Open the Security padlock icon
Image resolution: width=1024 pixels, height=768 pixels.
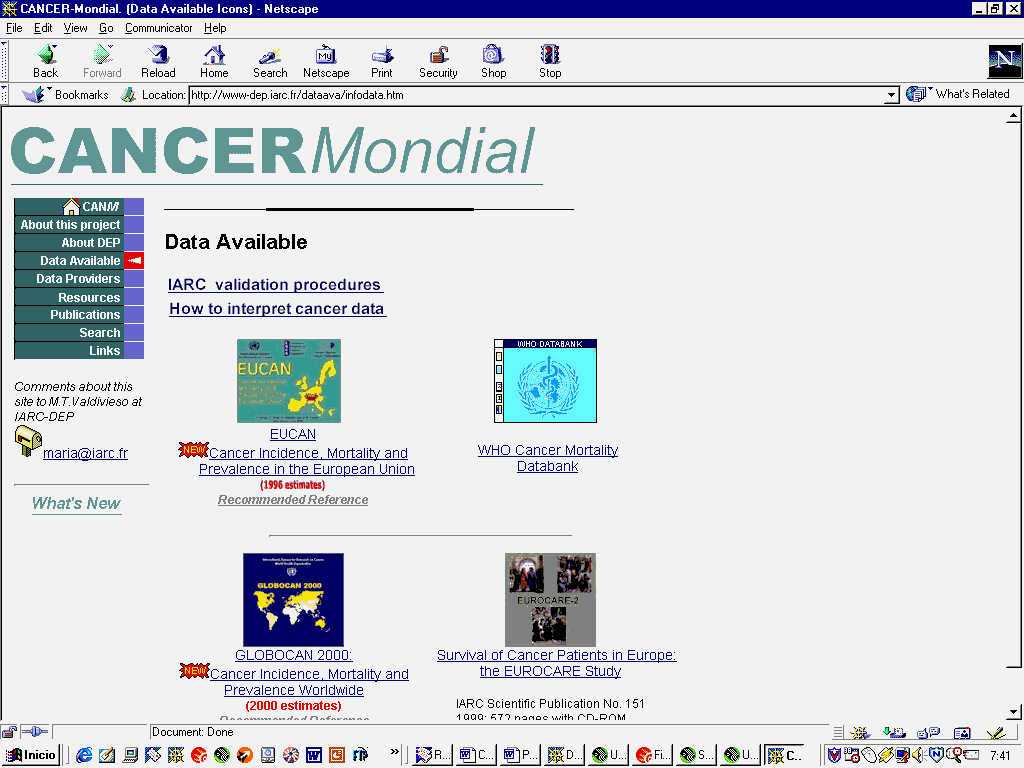click(438, 56)
